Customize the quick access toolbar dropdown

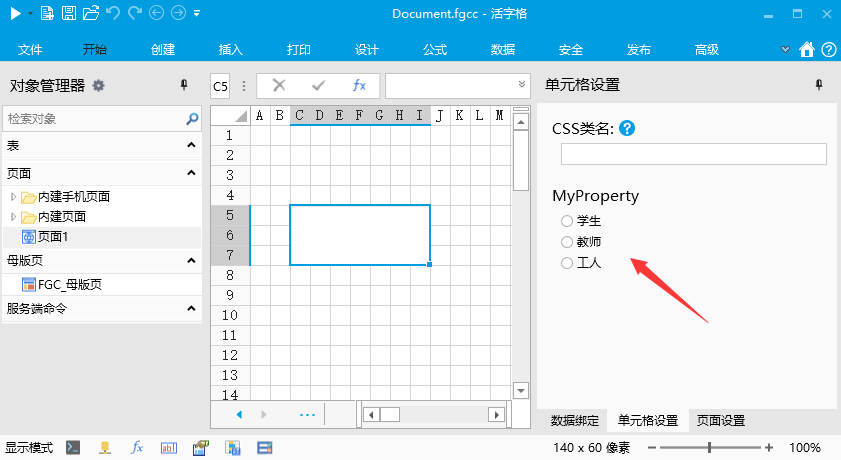point(197,13)
